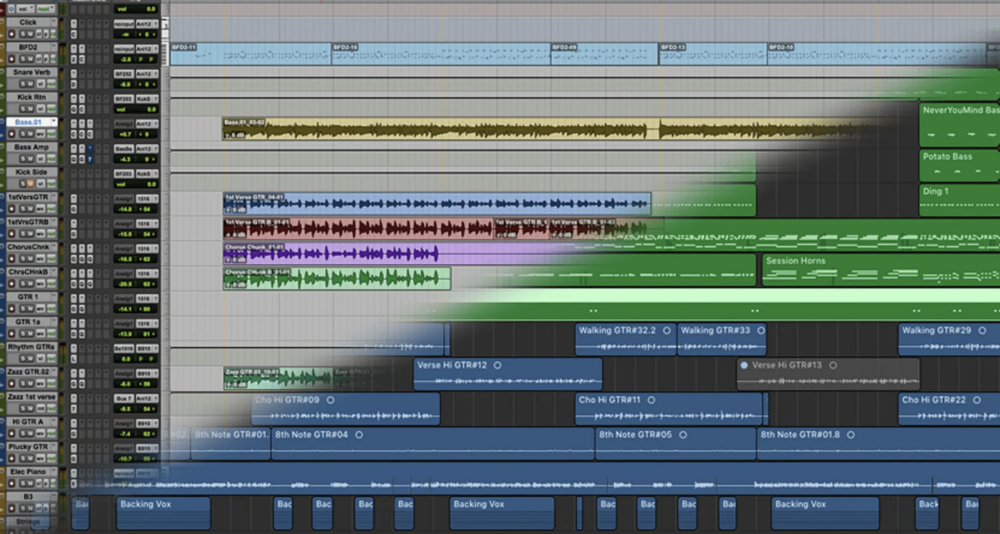Solo the Hi GTR A track
Viewport: 1000px width, 534px height.
pos(23,434)
